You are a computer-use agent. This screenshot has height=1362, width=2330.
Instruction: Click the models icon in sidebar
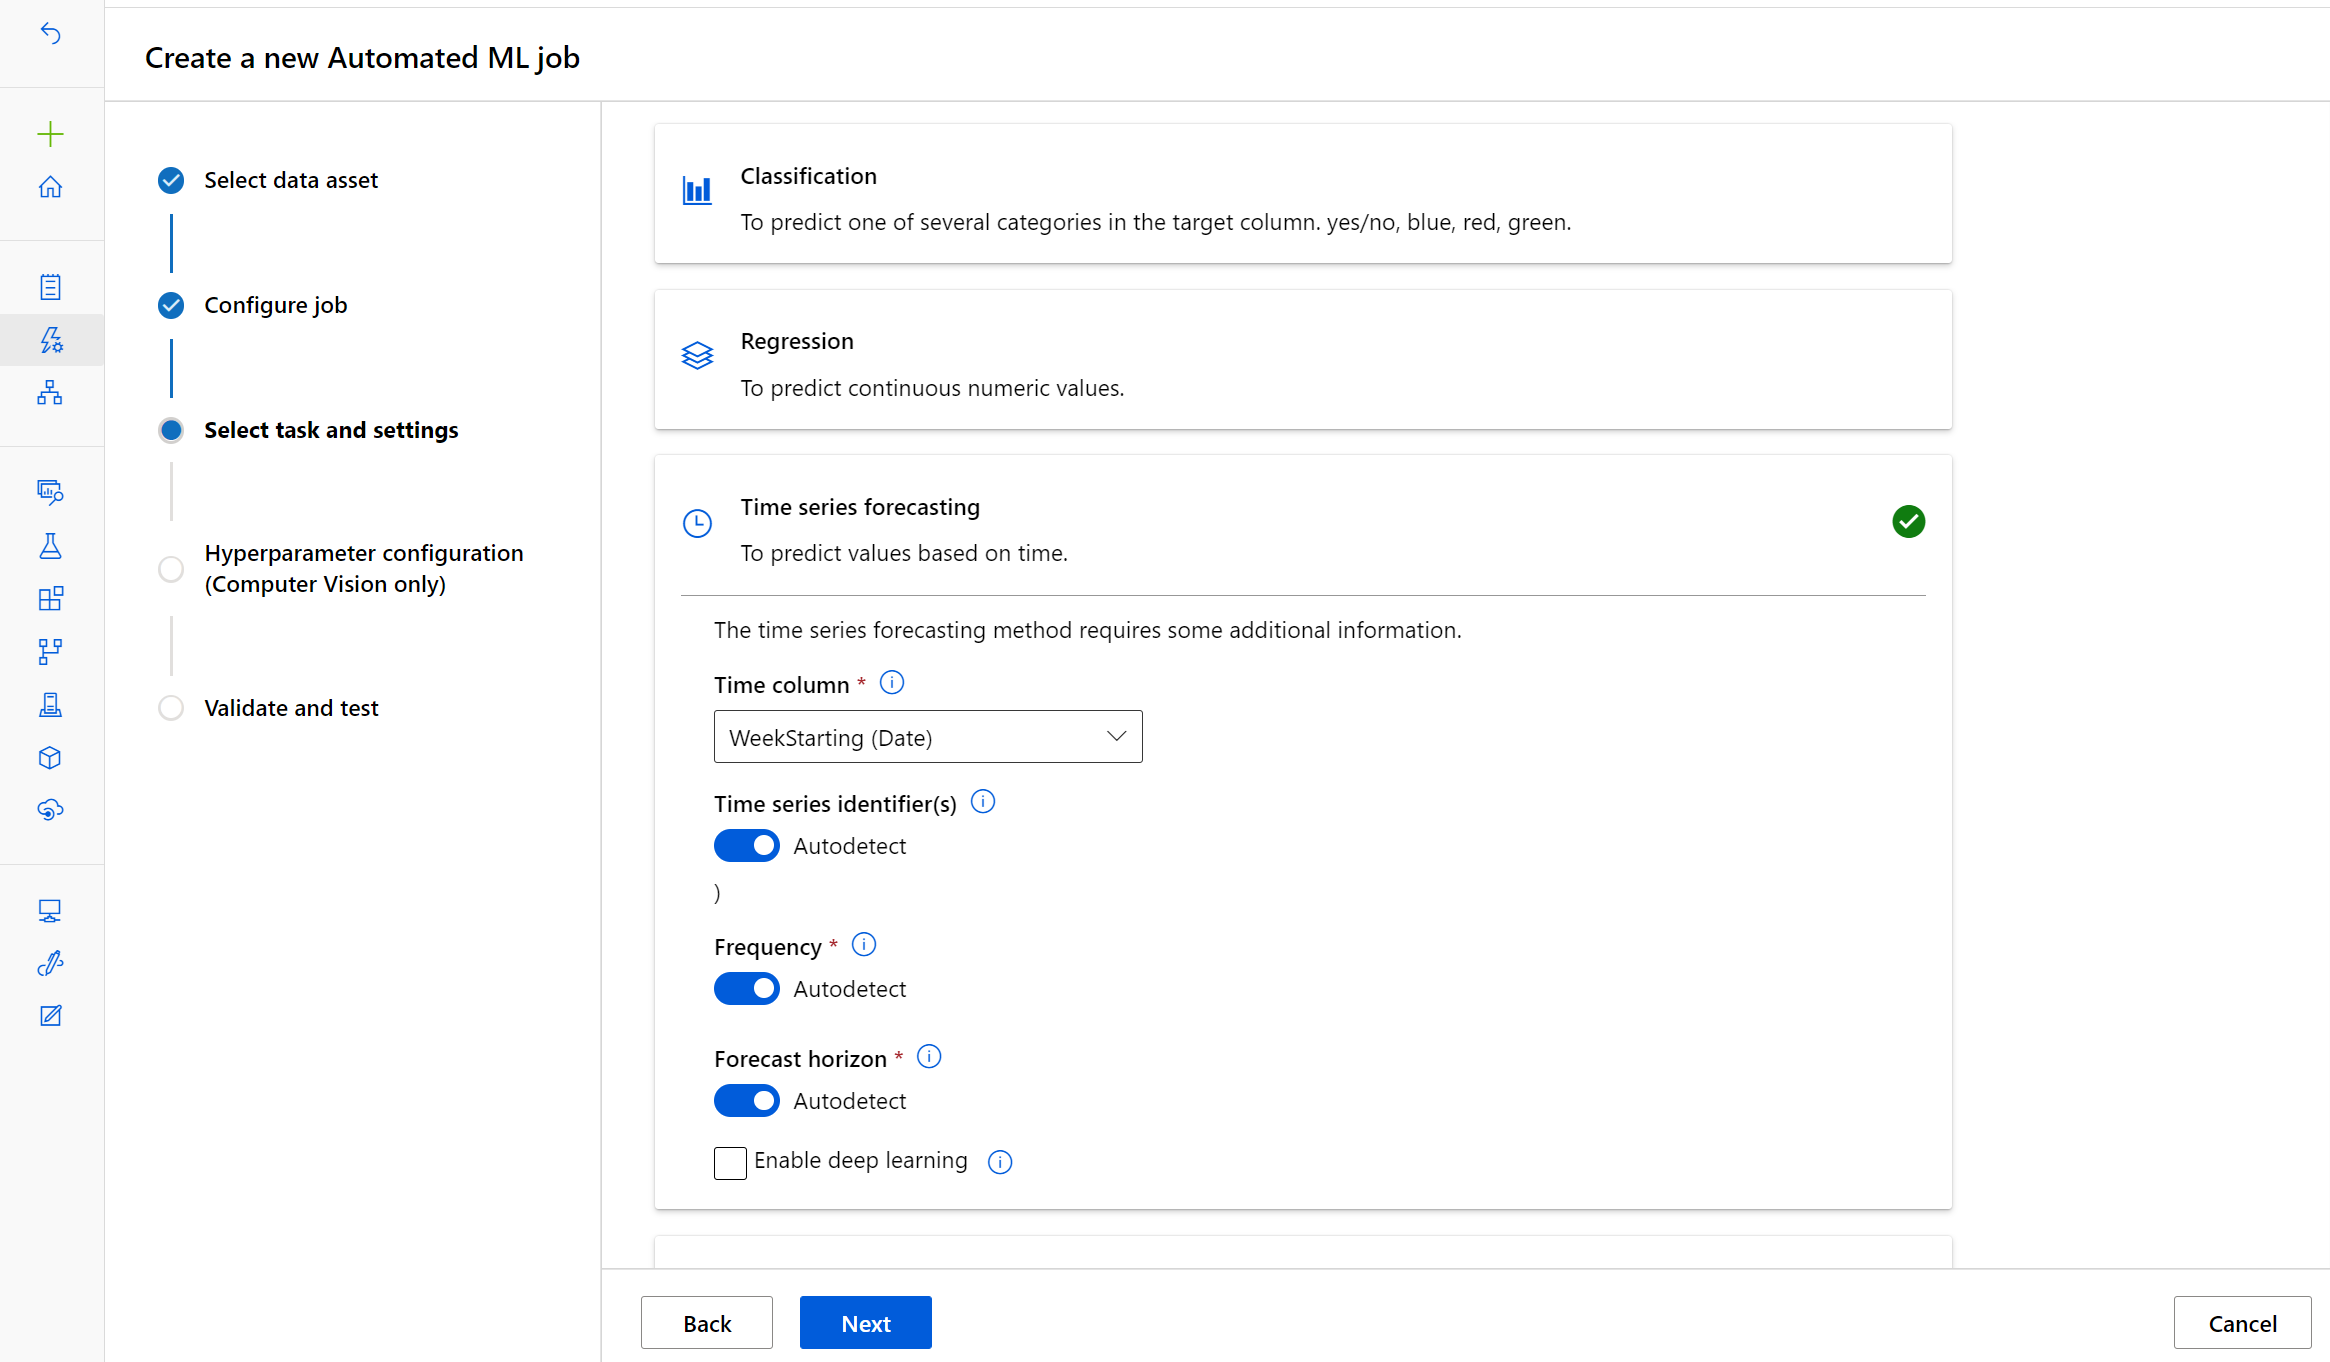click(50, 757)
